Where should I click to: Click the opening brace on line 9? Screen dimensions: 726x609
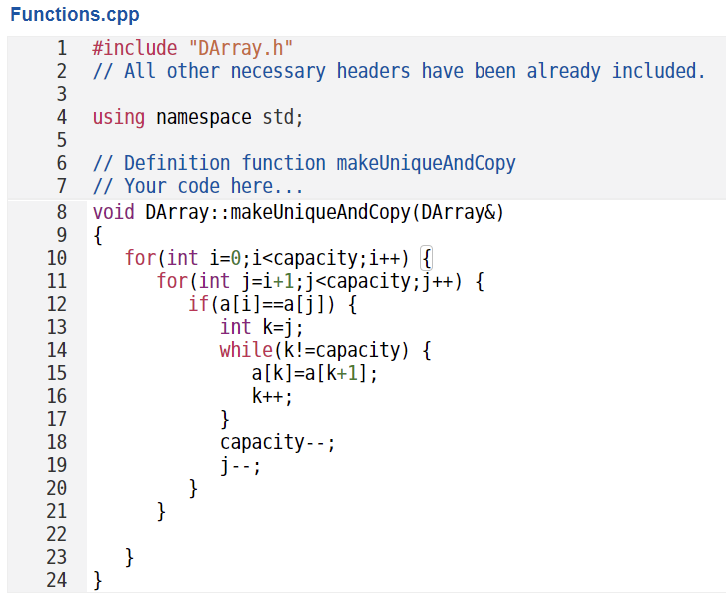[98, 235]
